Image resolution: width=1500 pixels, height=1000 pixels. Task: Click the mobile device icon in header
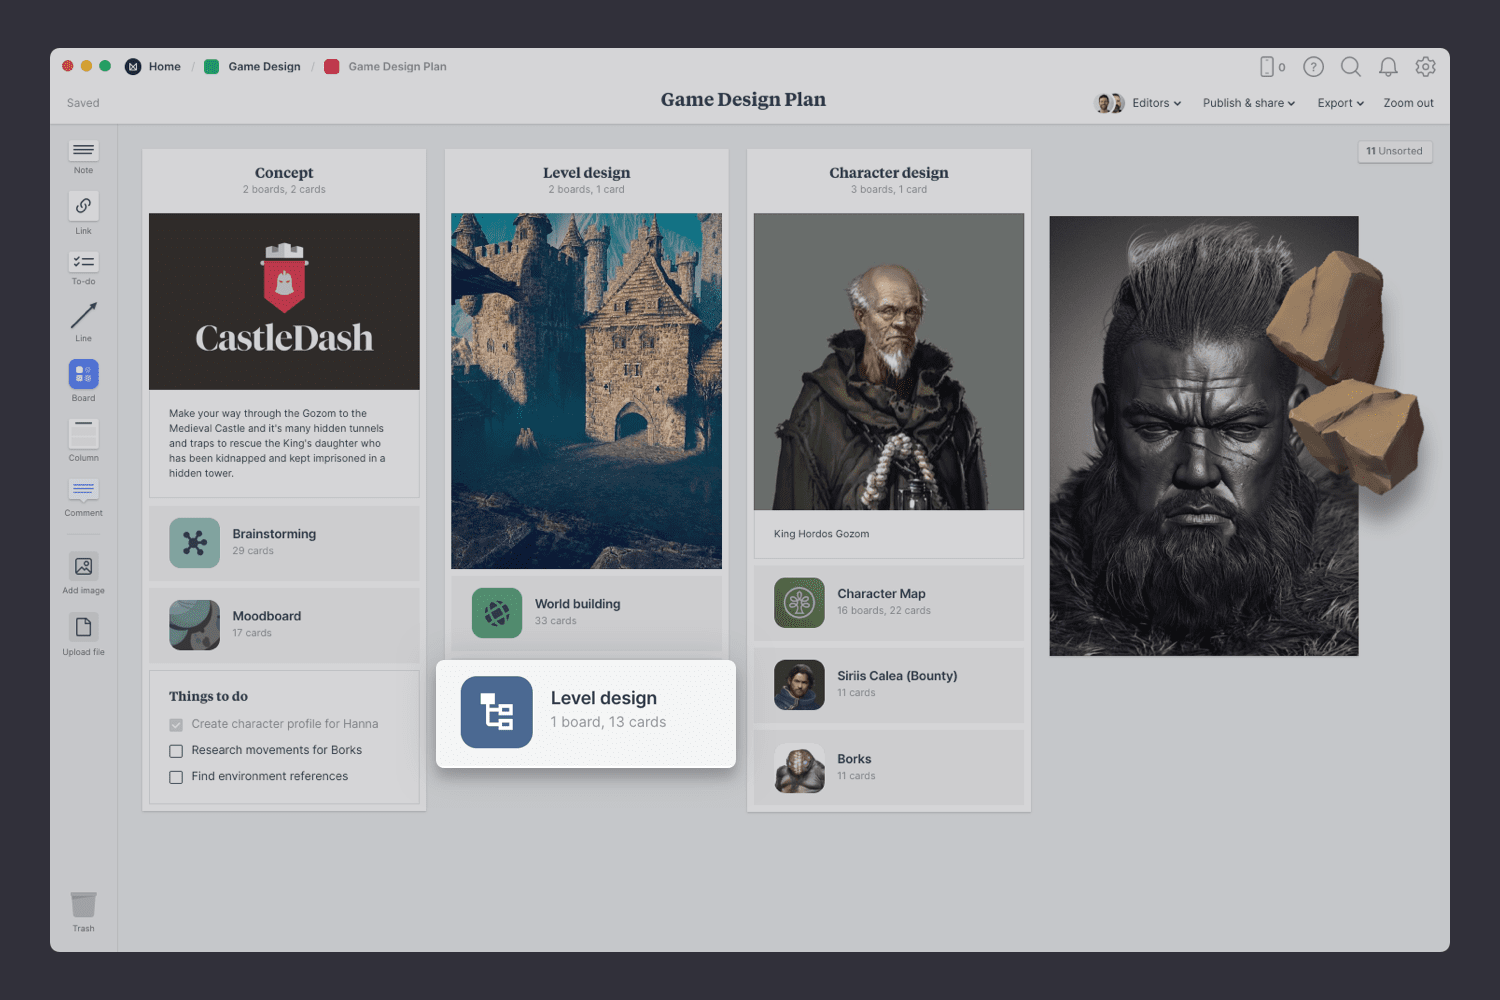[1267, 67]
